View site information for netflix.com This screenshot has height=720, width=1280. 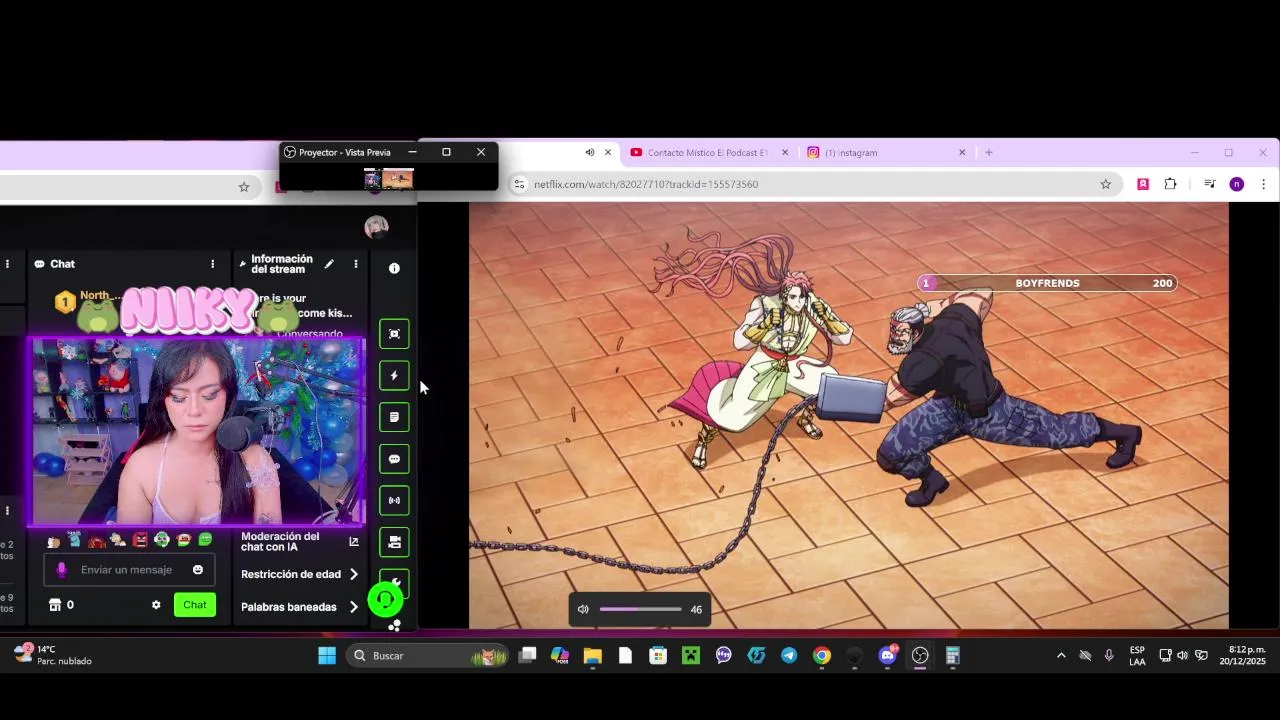tap(519, 184)
